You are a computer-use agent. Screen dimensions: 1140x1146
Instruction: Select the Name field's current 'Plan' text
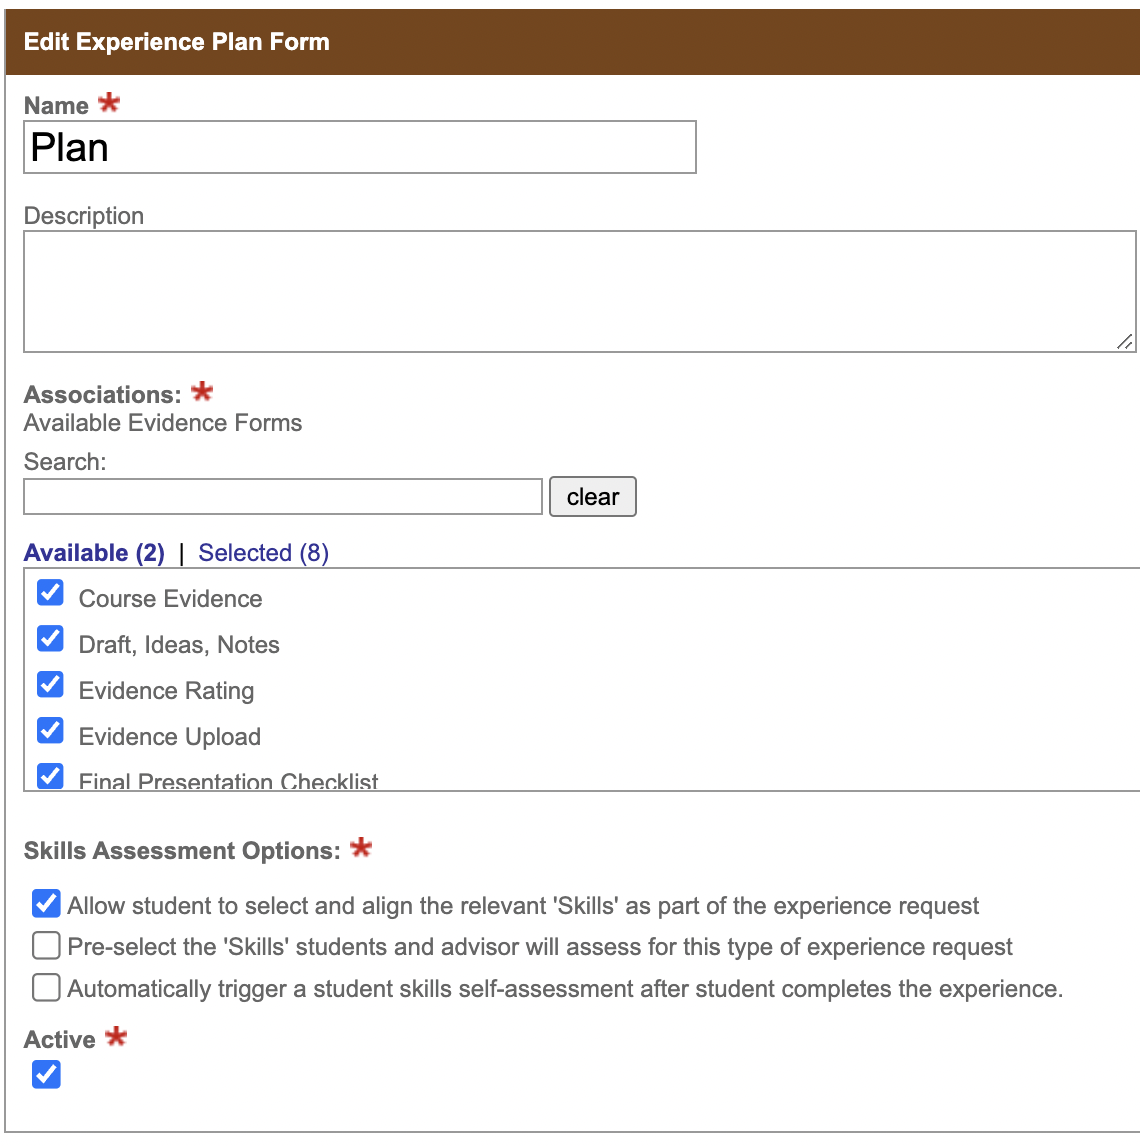[69, 147]
